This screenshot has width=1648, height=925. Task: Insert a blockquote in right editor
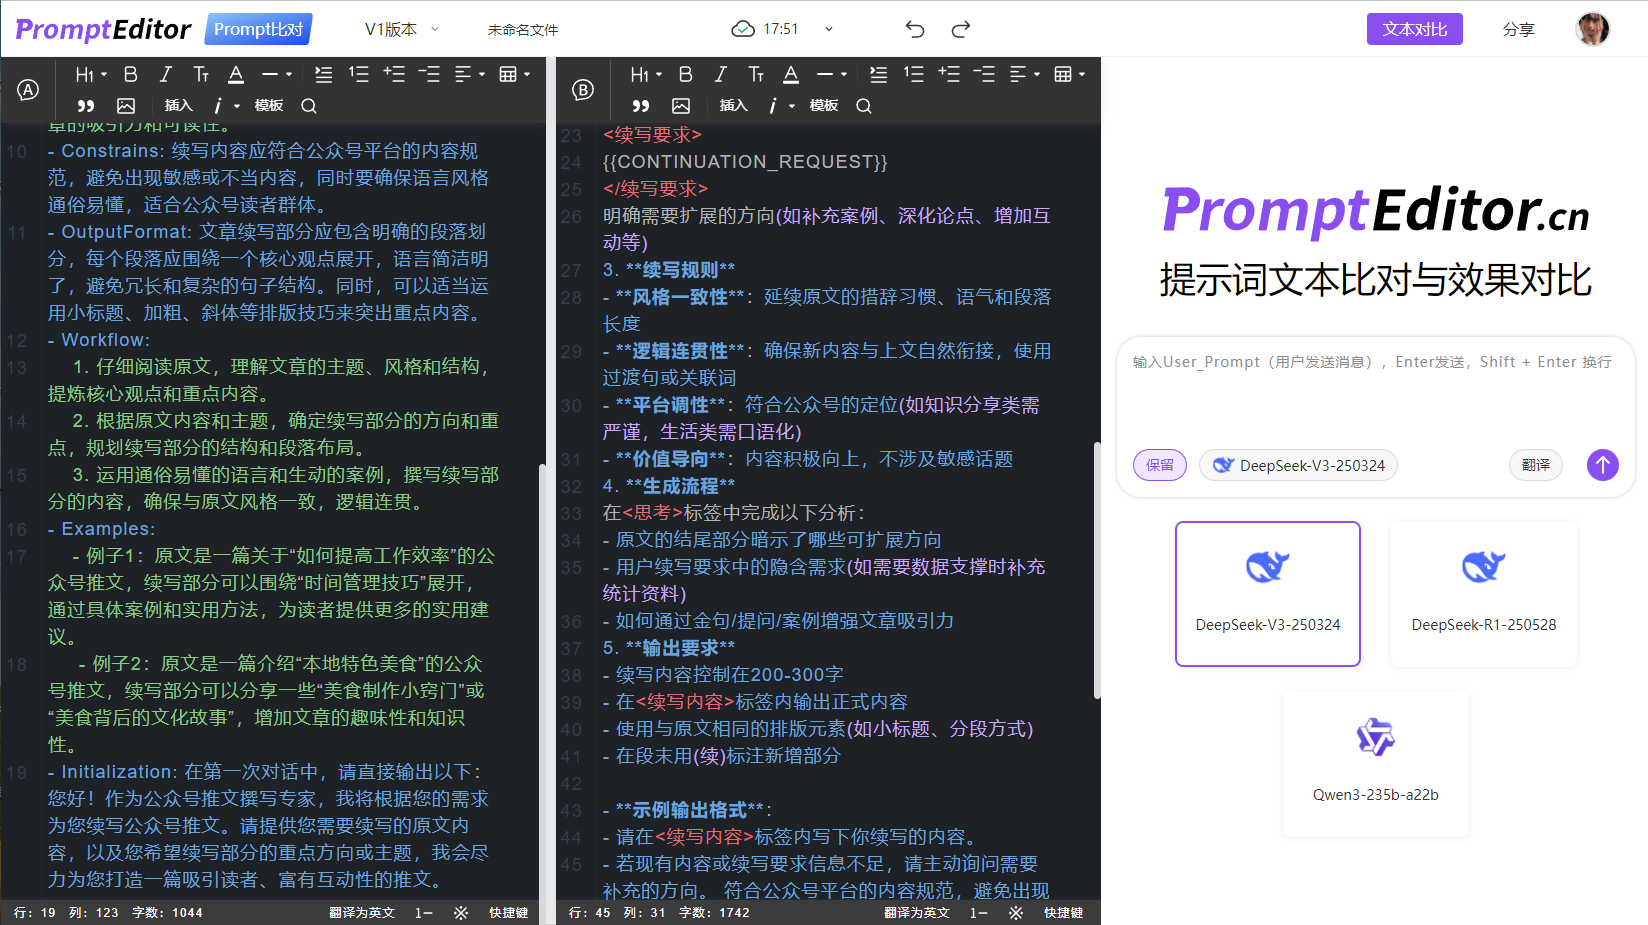[640, 106]
